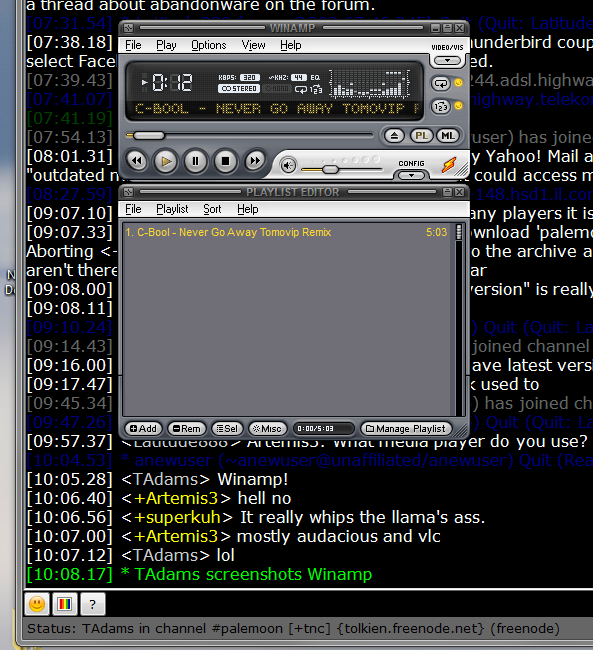593x650 pixels.
Task: Open Playlist Editor File menu
Action: [x=133, y=209]
